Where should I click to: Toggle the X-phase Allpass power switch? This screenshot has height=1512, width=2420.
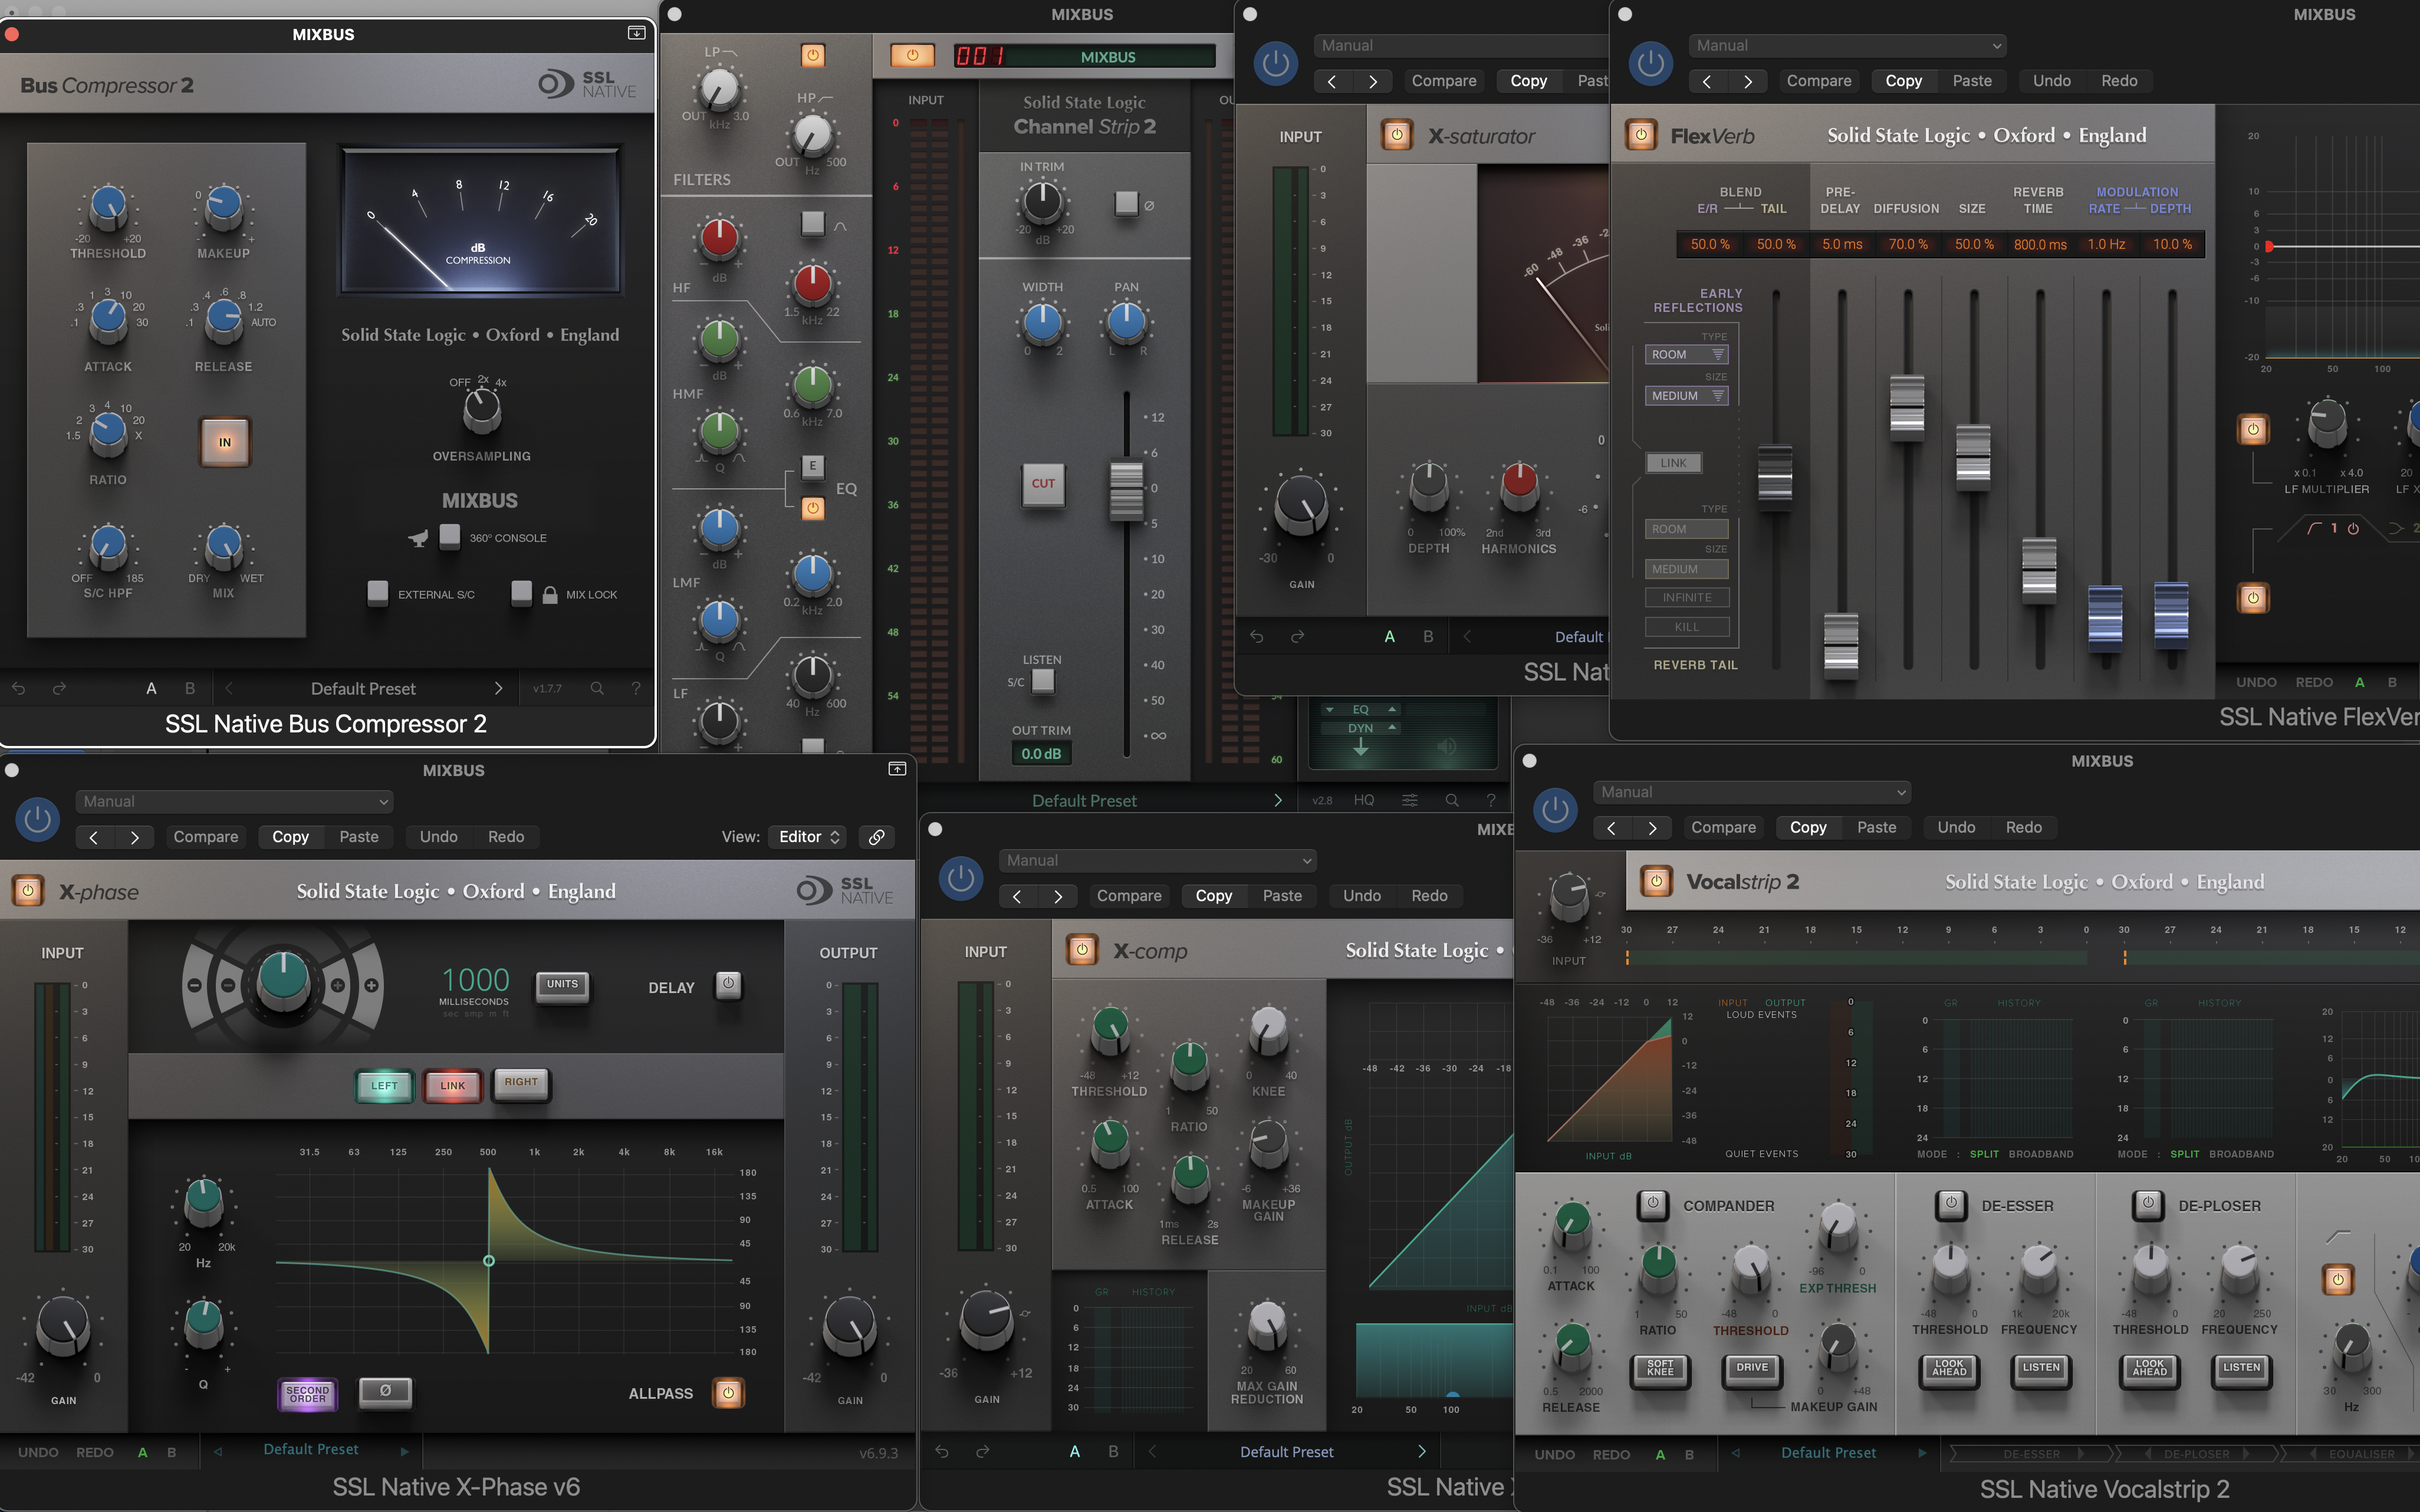[728, 1392]
